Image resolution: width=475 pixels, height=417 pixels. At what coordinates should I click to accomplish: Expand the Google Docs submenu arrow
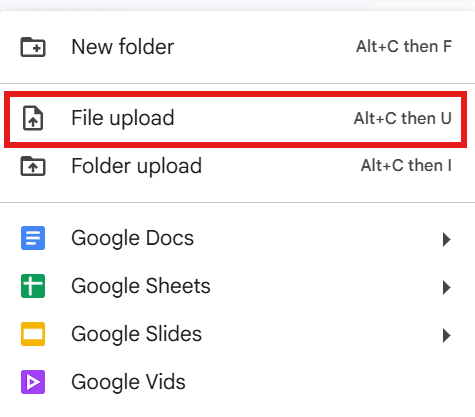coord(447,239)
